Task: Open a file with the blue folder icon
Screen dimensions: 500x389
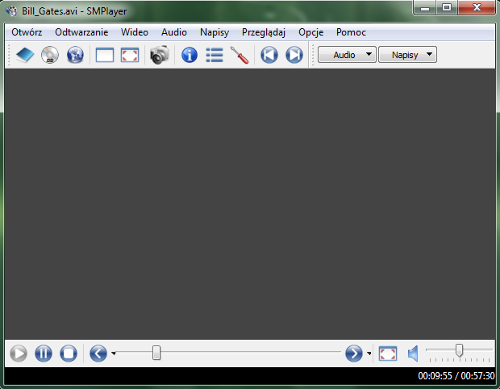Action: pos(25,55)
